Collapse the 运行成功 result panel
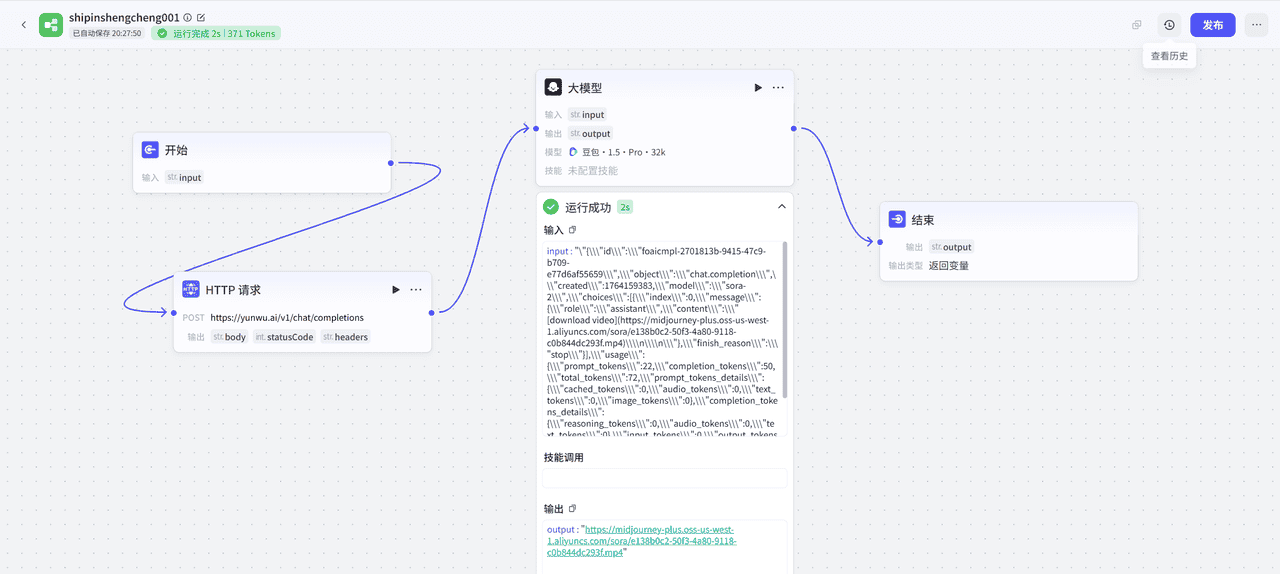 coord(781,207)
